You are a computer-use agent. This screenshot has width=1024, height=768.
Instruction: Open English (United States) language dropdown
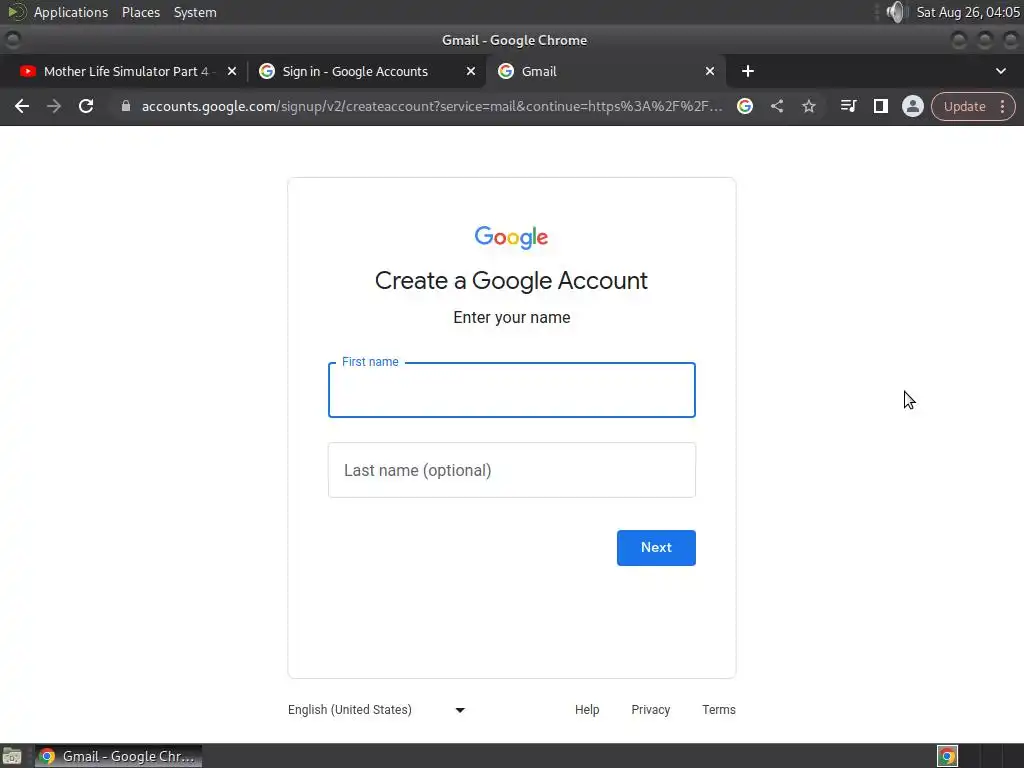coord(377,710)
